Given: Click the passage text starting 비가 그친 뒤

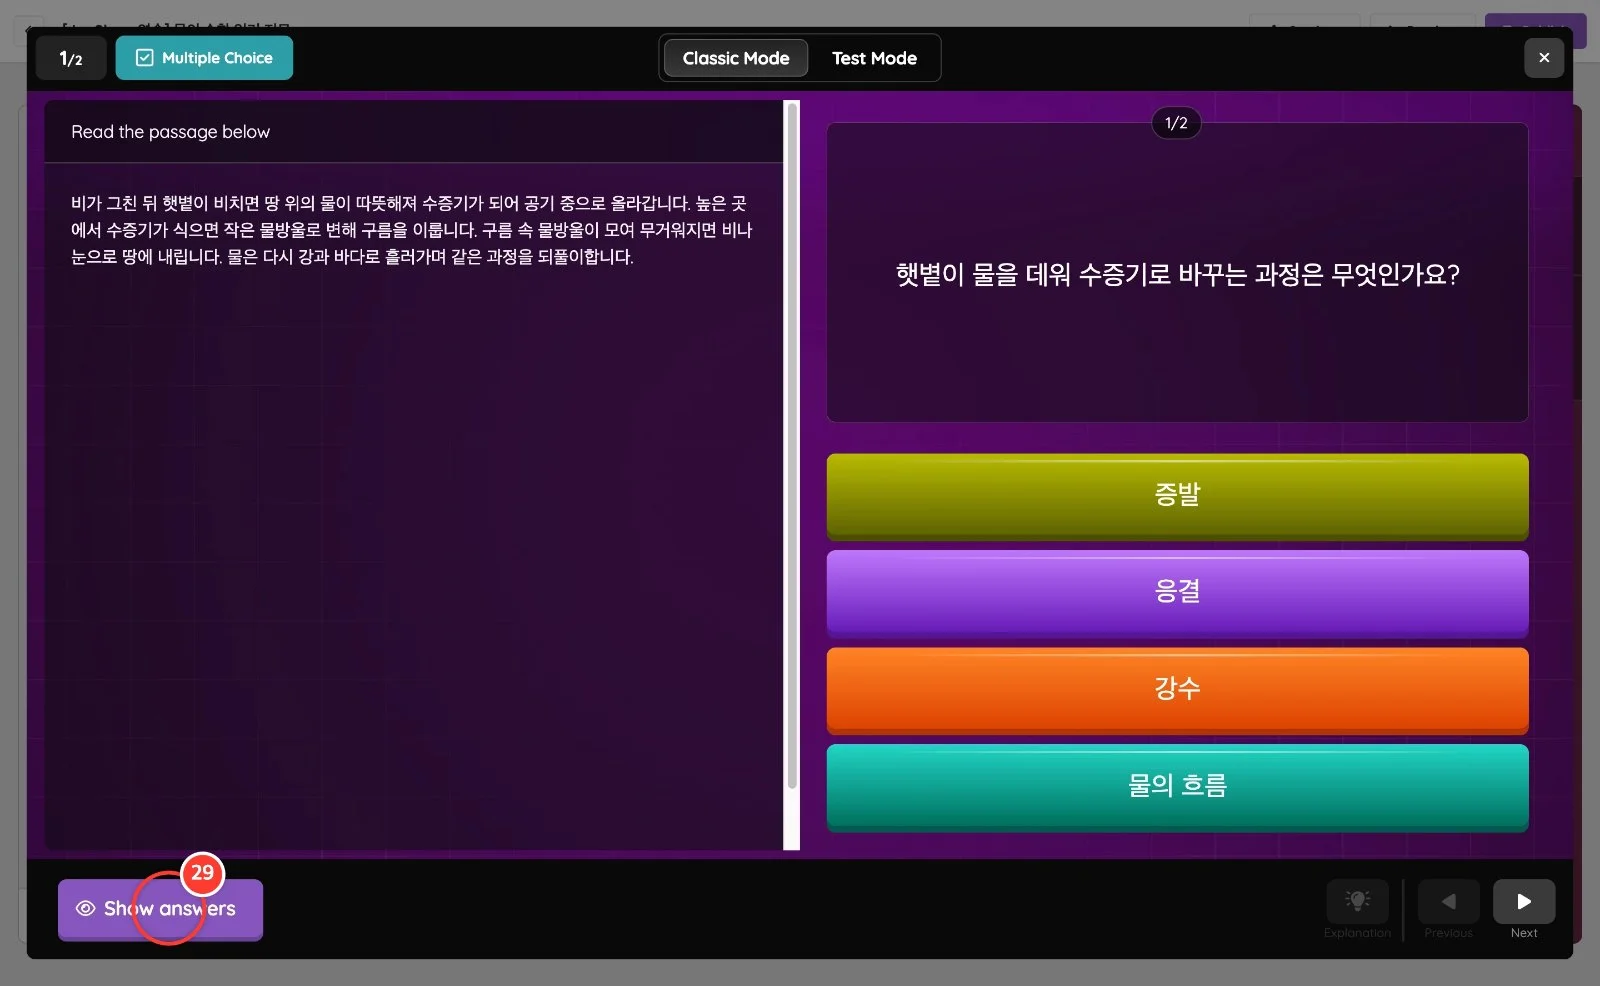Looking at the screenshot, I should click(x=411, y=230).
